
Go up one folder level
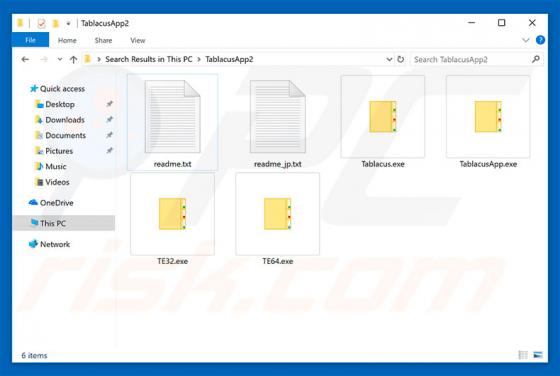click(x=73, y=59)
